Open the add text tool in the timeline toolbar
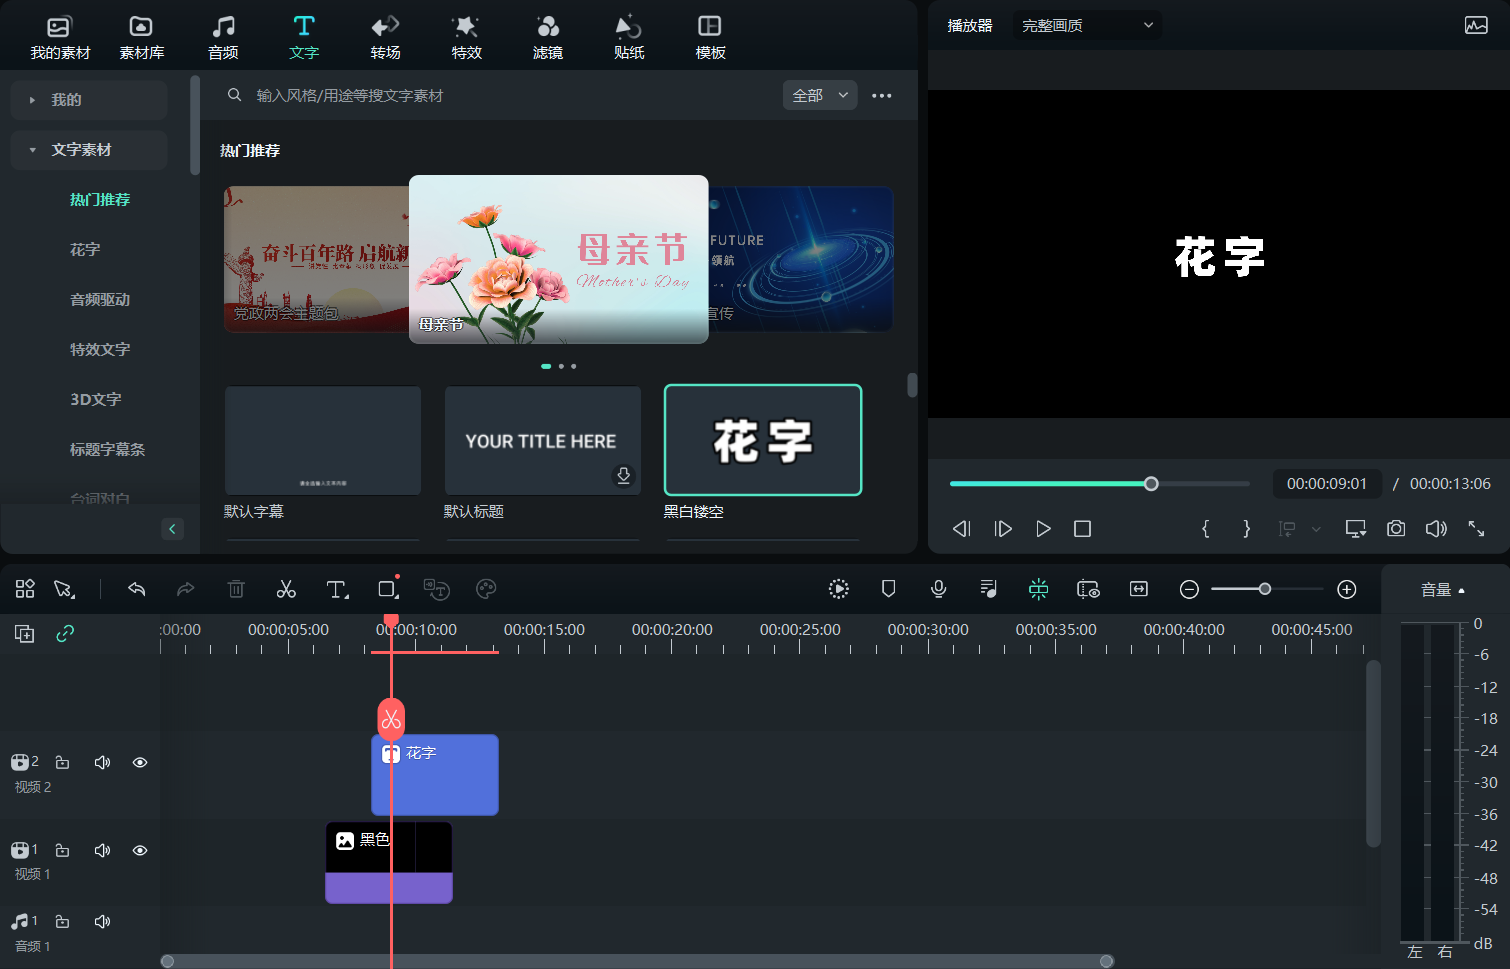The image size is (1510, 969). 337,589
